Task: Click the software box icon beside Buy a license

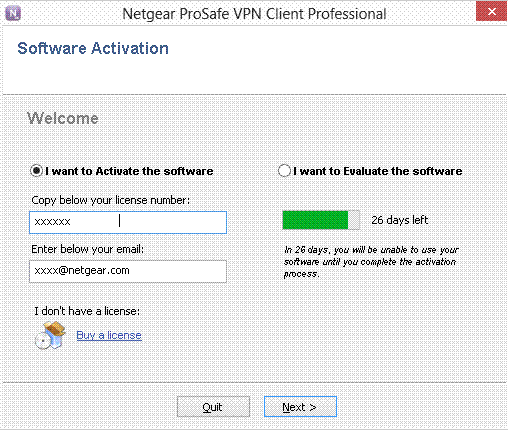Action: click(50, 335)
